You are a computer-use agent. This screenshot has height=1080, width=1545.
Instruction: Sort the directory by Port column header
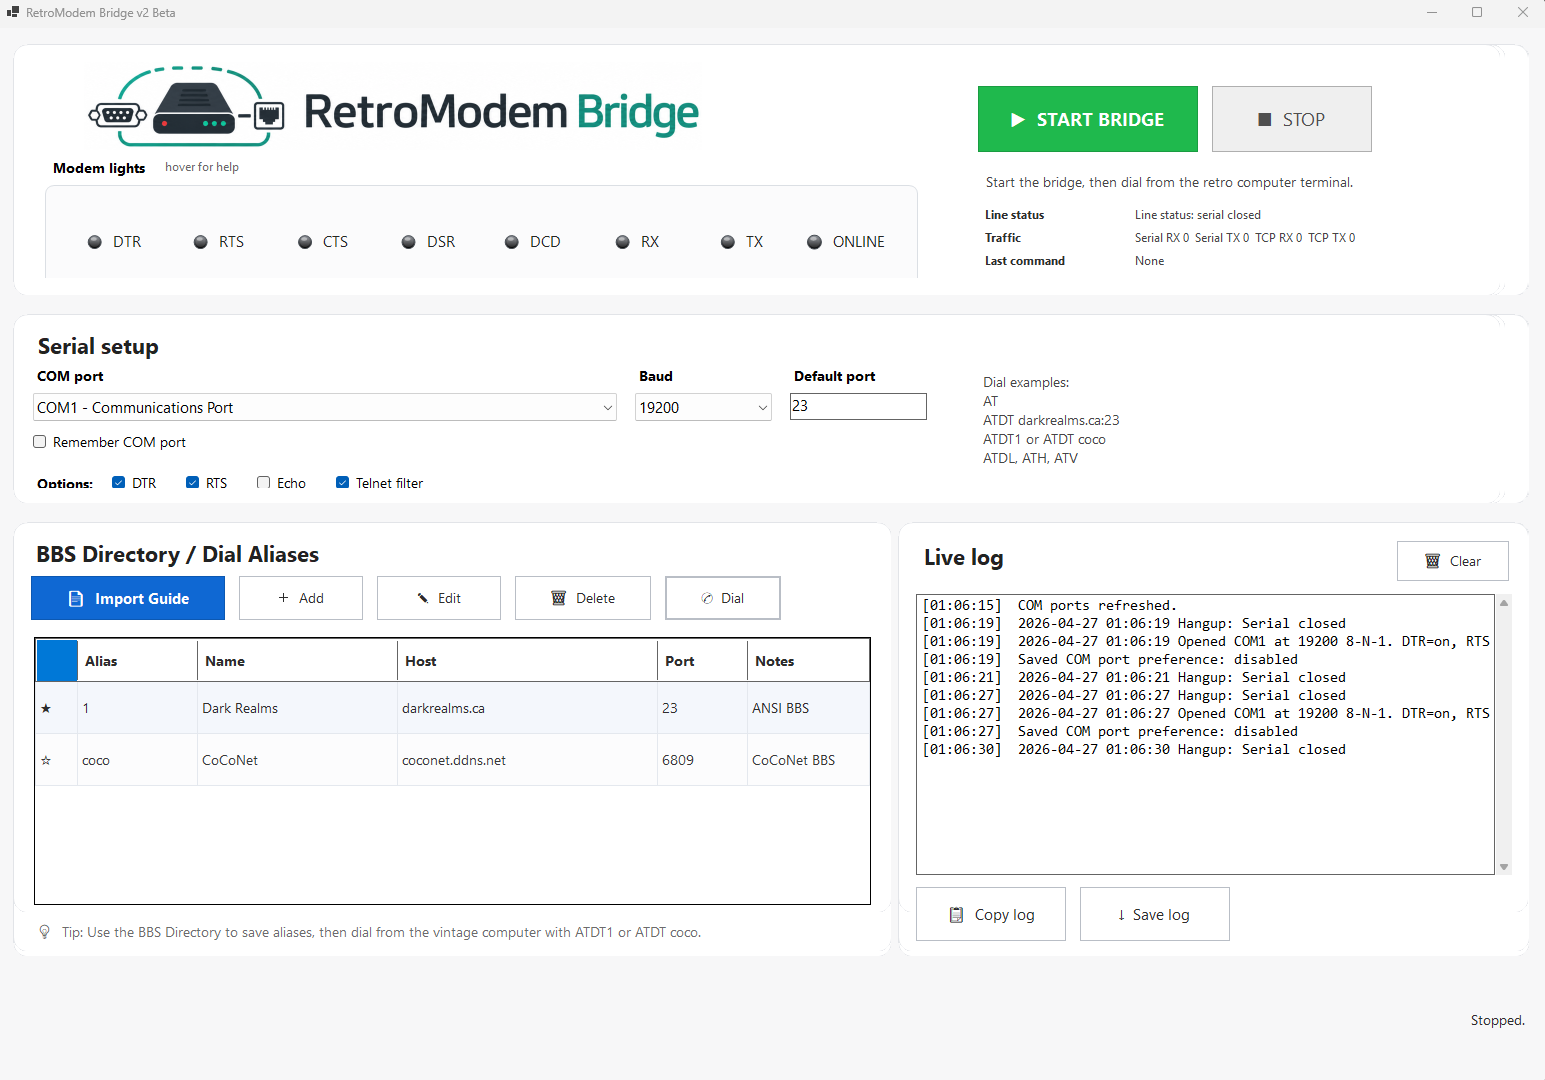[x=702, y=661]
